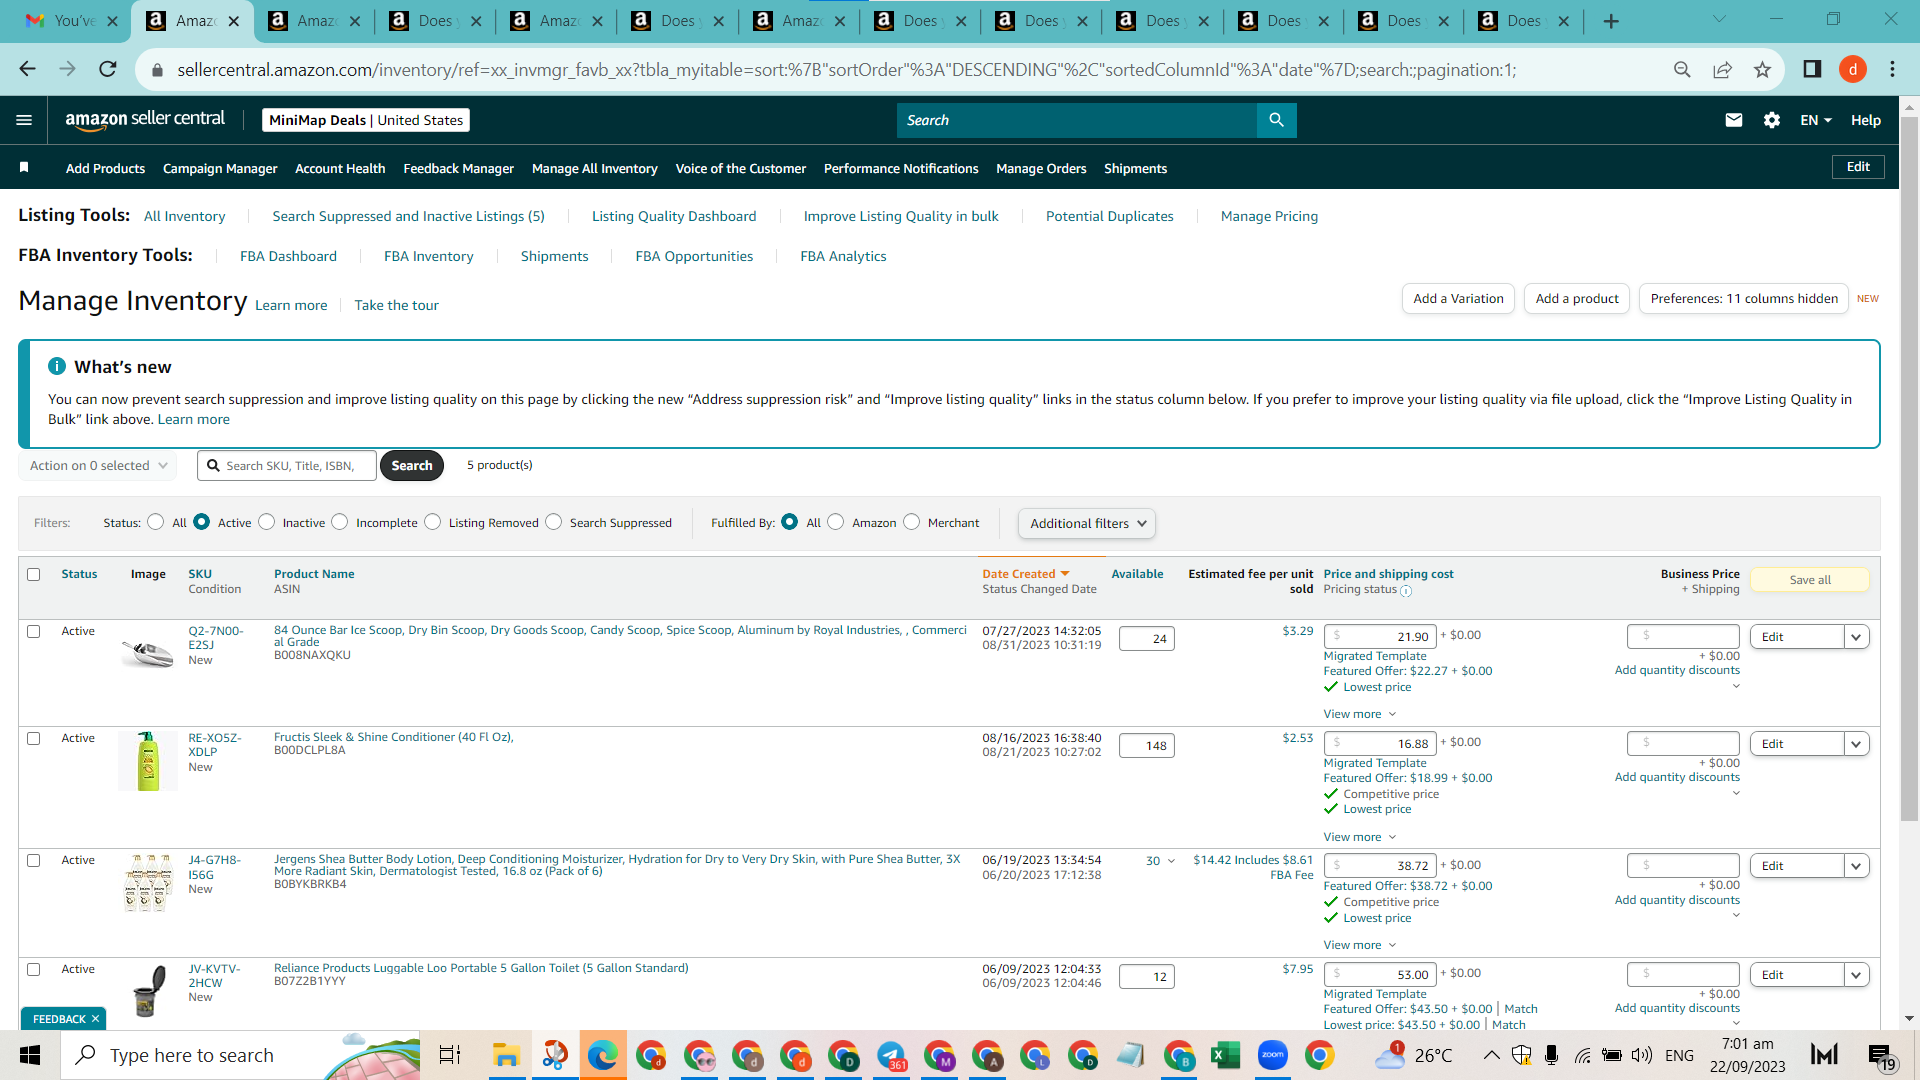Select the Listing Removed status filter
The height and width of the screenshot is (1080, 1920).
click(x=432, y=522)
